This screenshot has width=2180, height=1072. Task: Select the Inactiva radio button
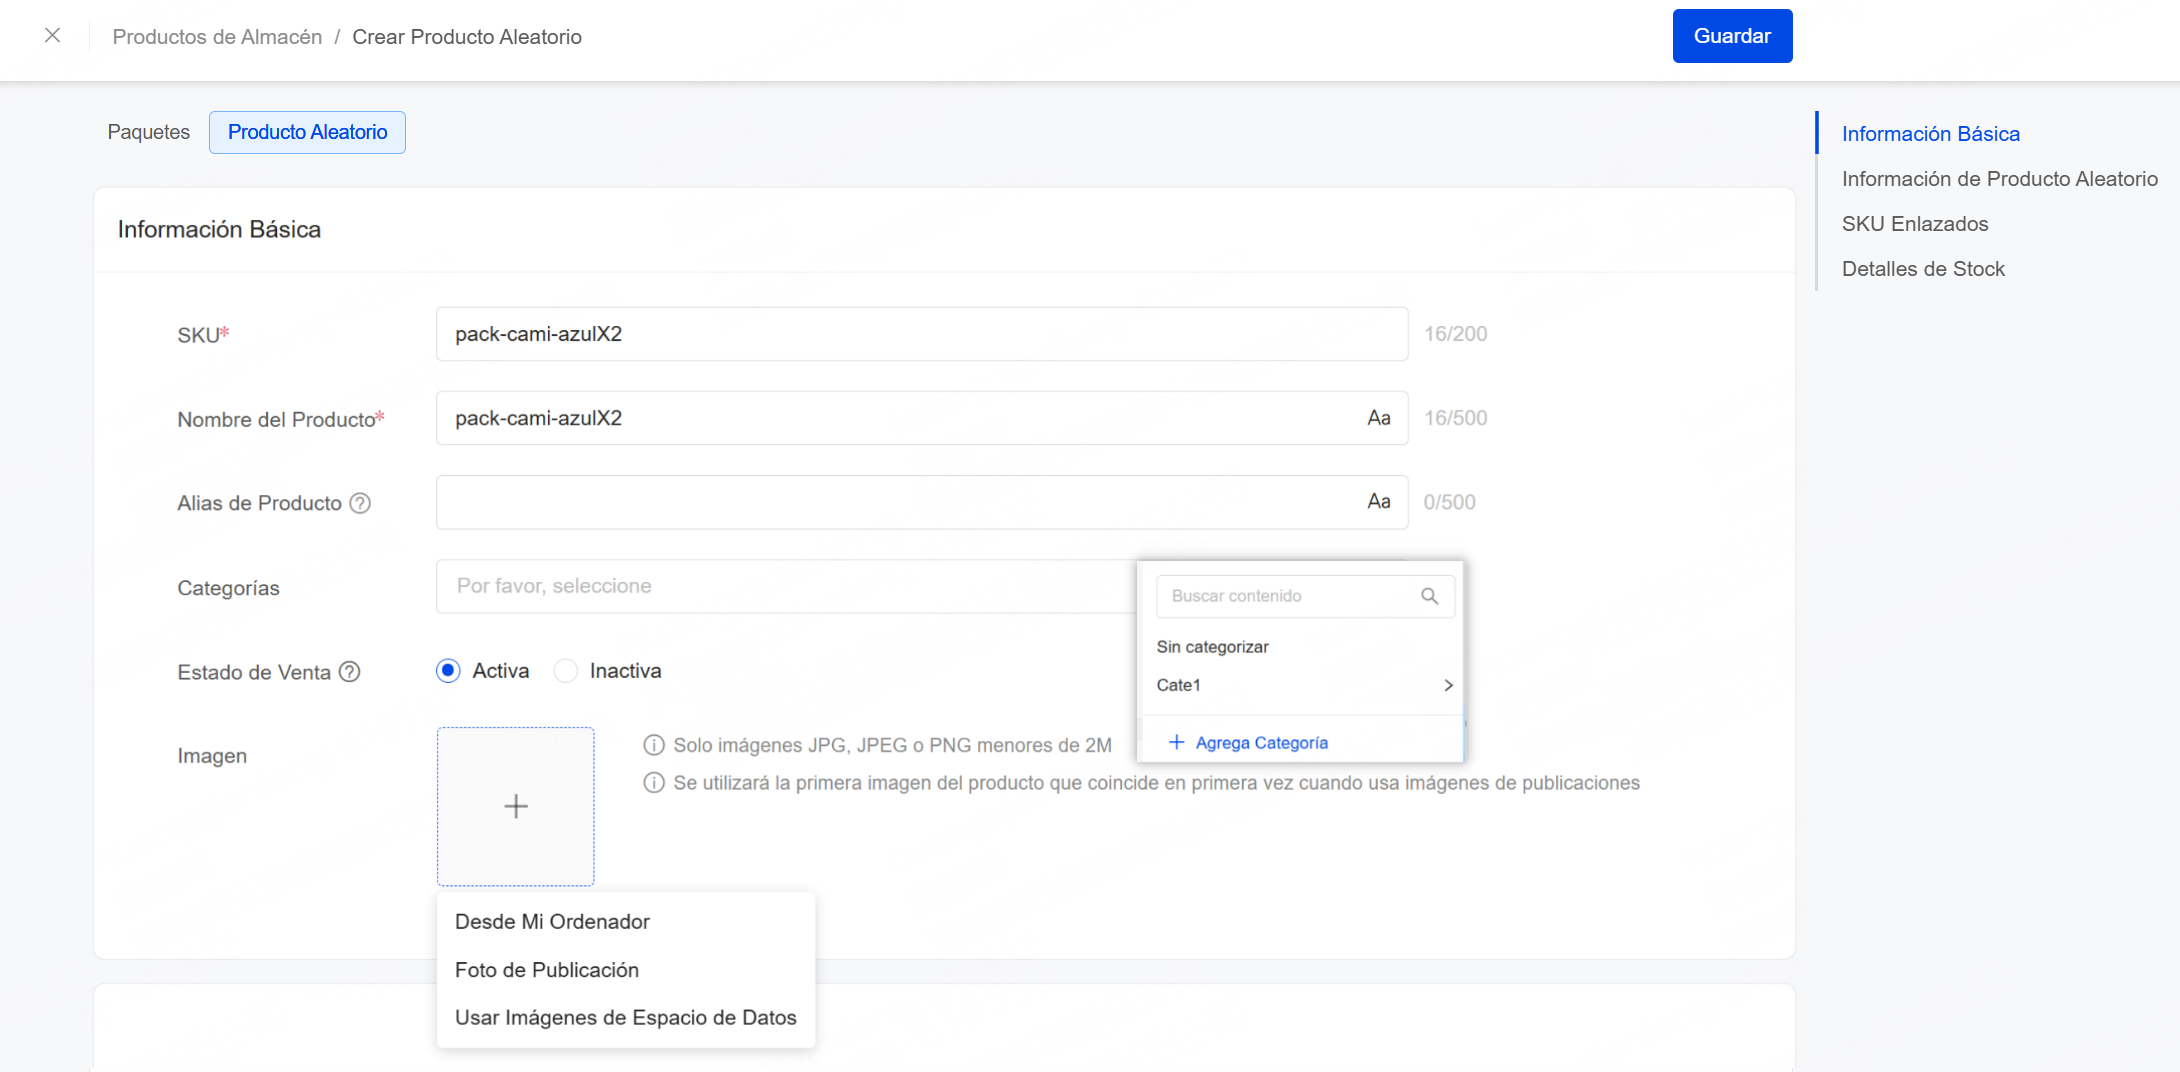click(566, 670)
